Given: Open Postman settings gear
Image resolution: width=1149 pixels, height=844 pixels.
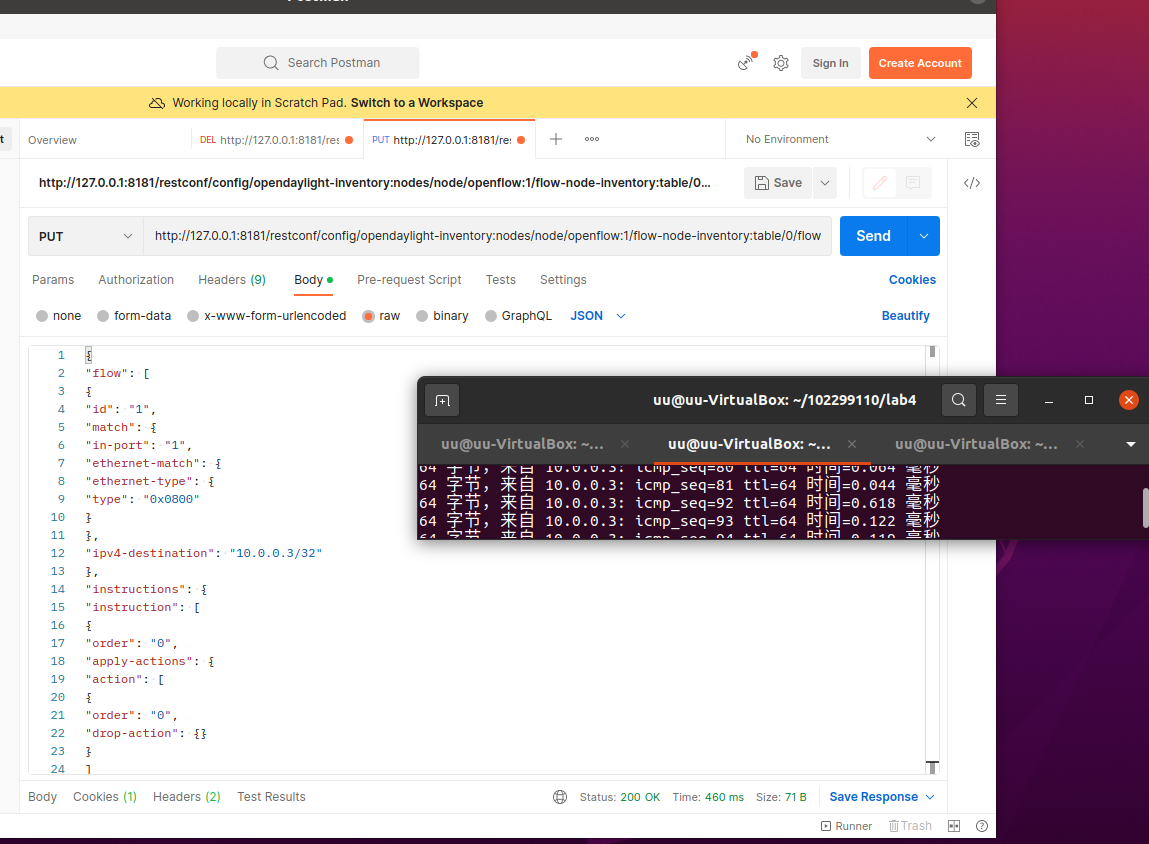Looking at the screenshot, I should click(781, 63).
